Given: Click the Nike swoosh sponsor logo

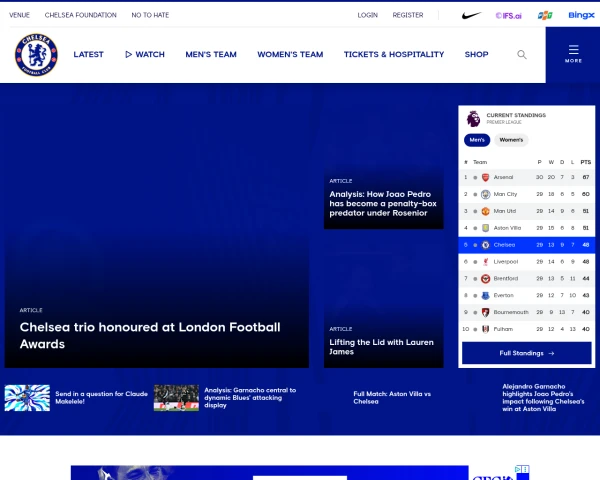Looking at the screenshot, I should pyautogui.click(x=471, y=15).
